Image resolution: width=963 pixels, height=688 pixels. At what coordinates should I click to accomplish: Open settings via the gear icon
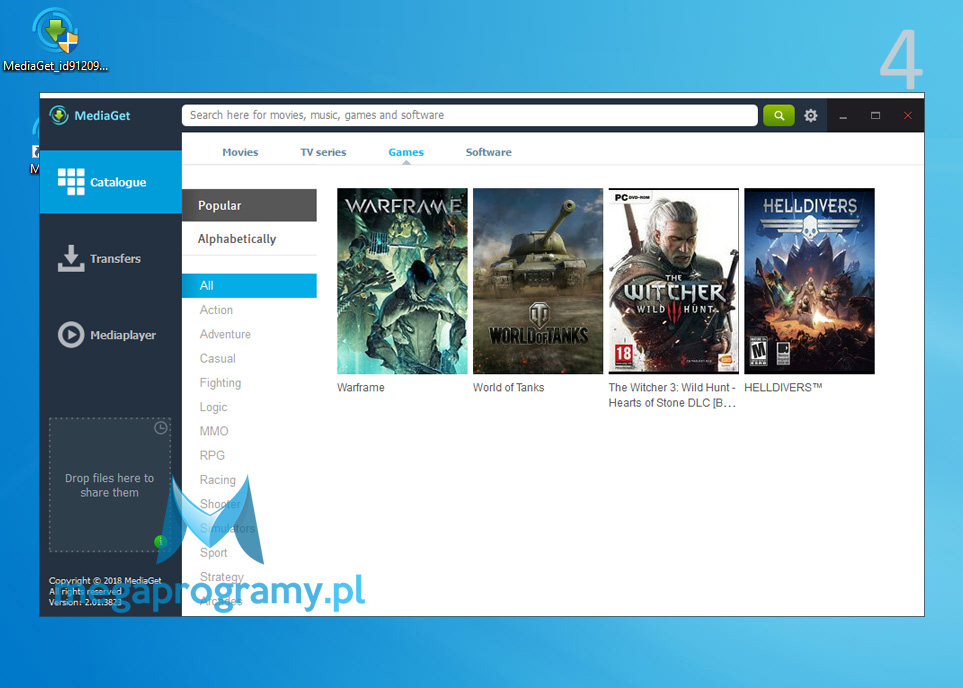[x=811, y=115]
